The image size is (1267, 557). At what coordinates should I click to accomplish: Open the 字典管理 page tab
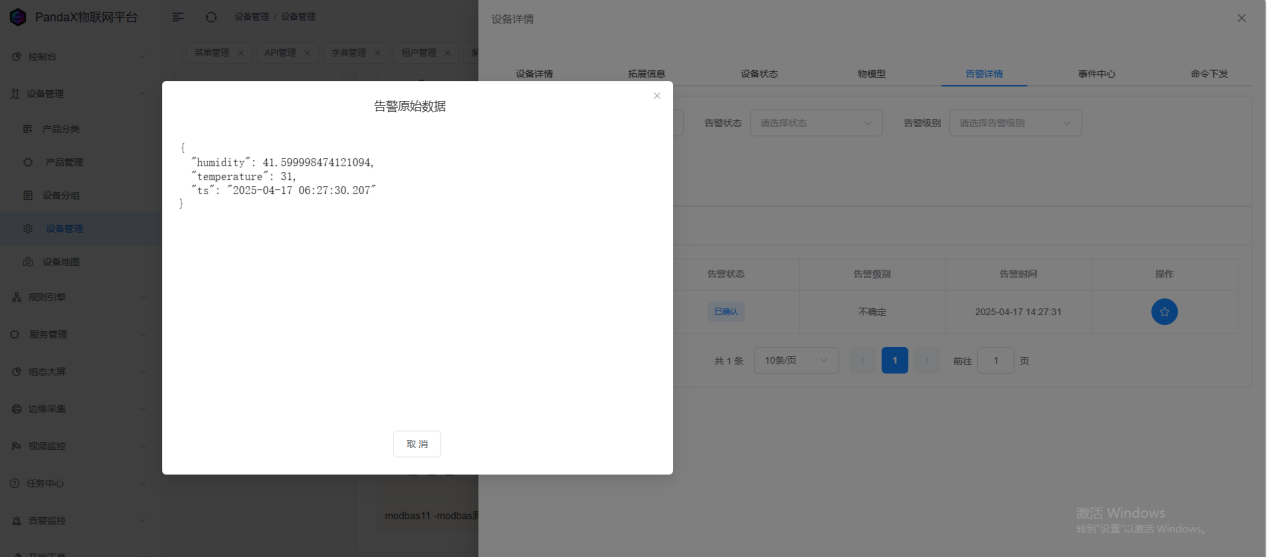pyautogui.click(x=349, y=53)
